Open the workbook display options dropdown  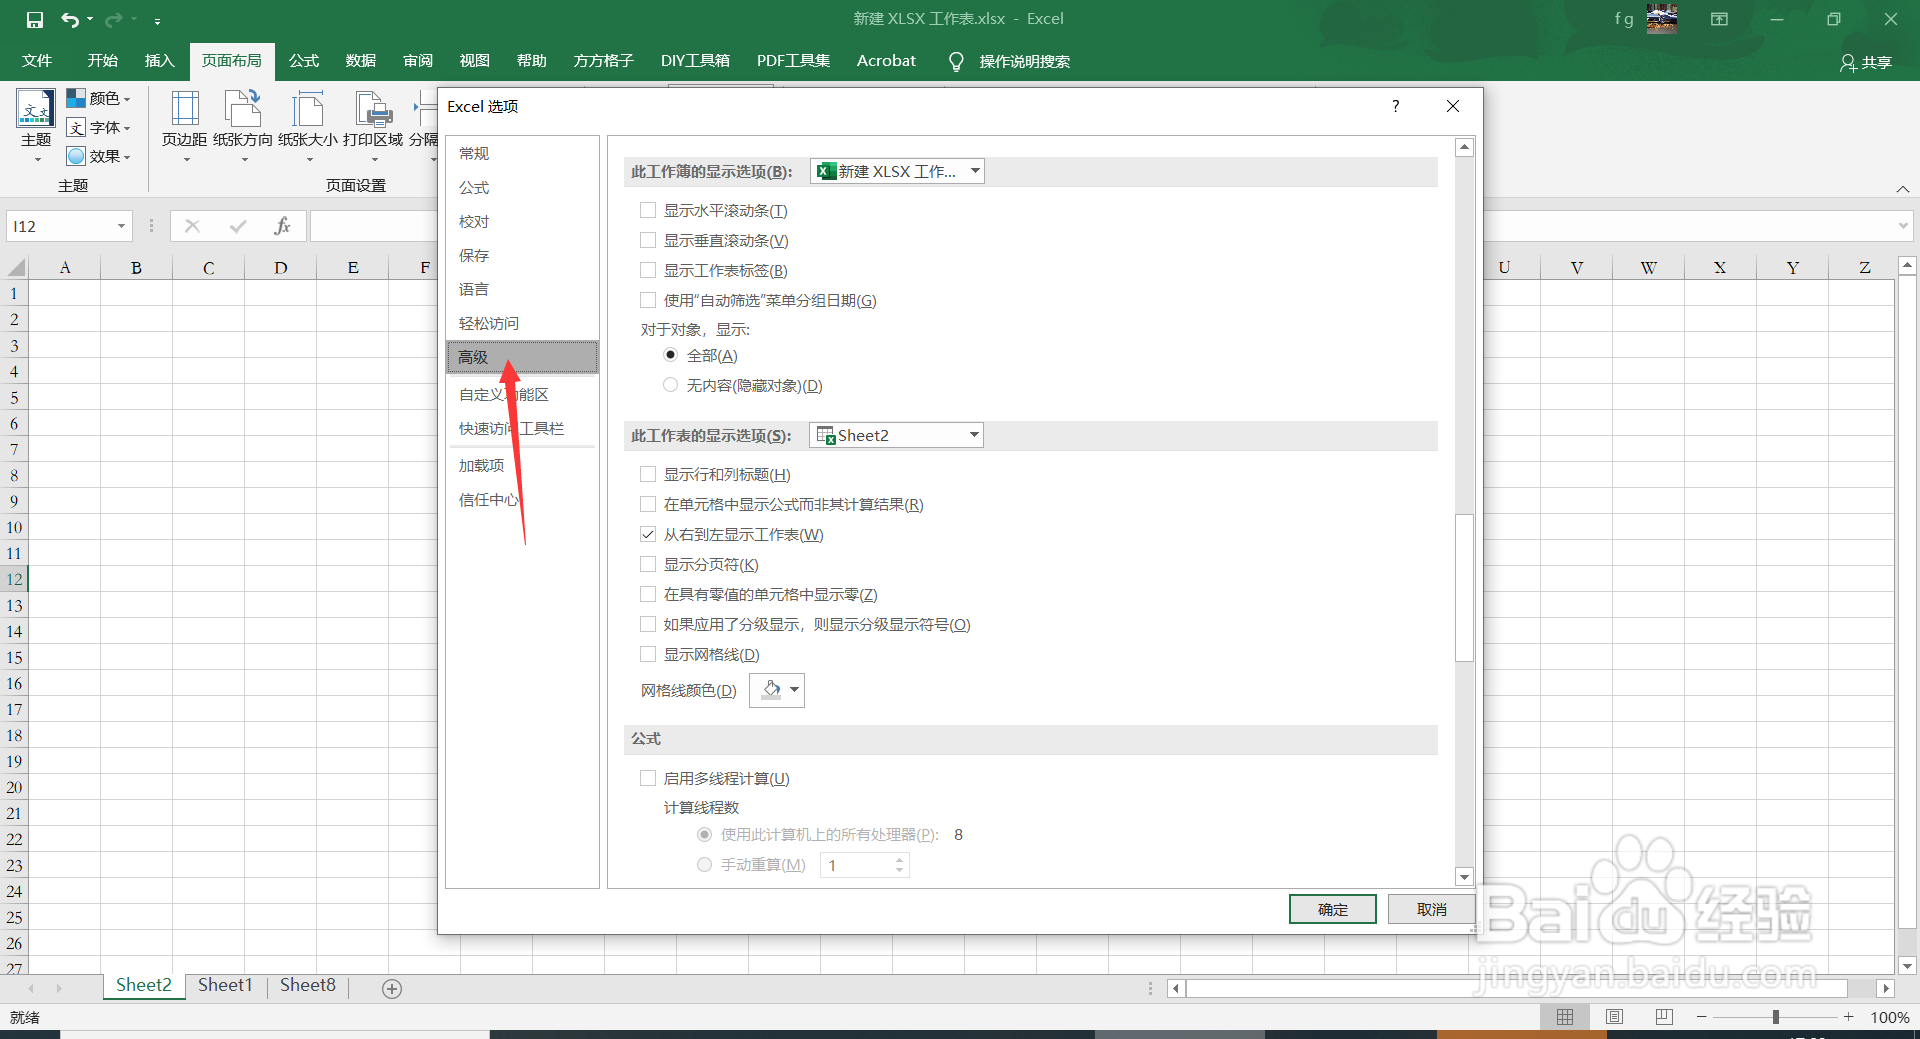click(974, 171)
